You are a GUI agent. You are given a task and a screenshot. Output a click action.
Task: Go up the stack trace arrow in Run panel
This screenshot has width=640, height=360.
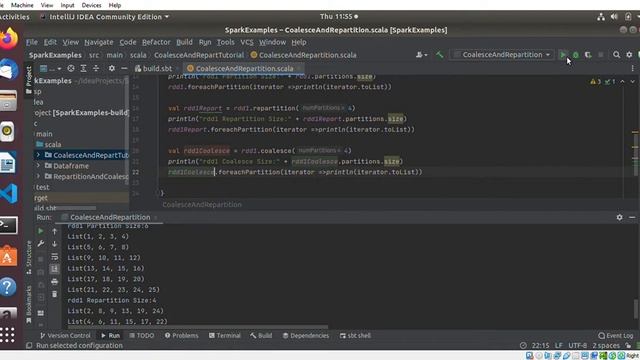point(54,231)
